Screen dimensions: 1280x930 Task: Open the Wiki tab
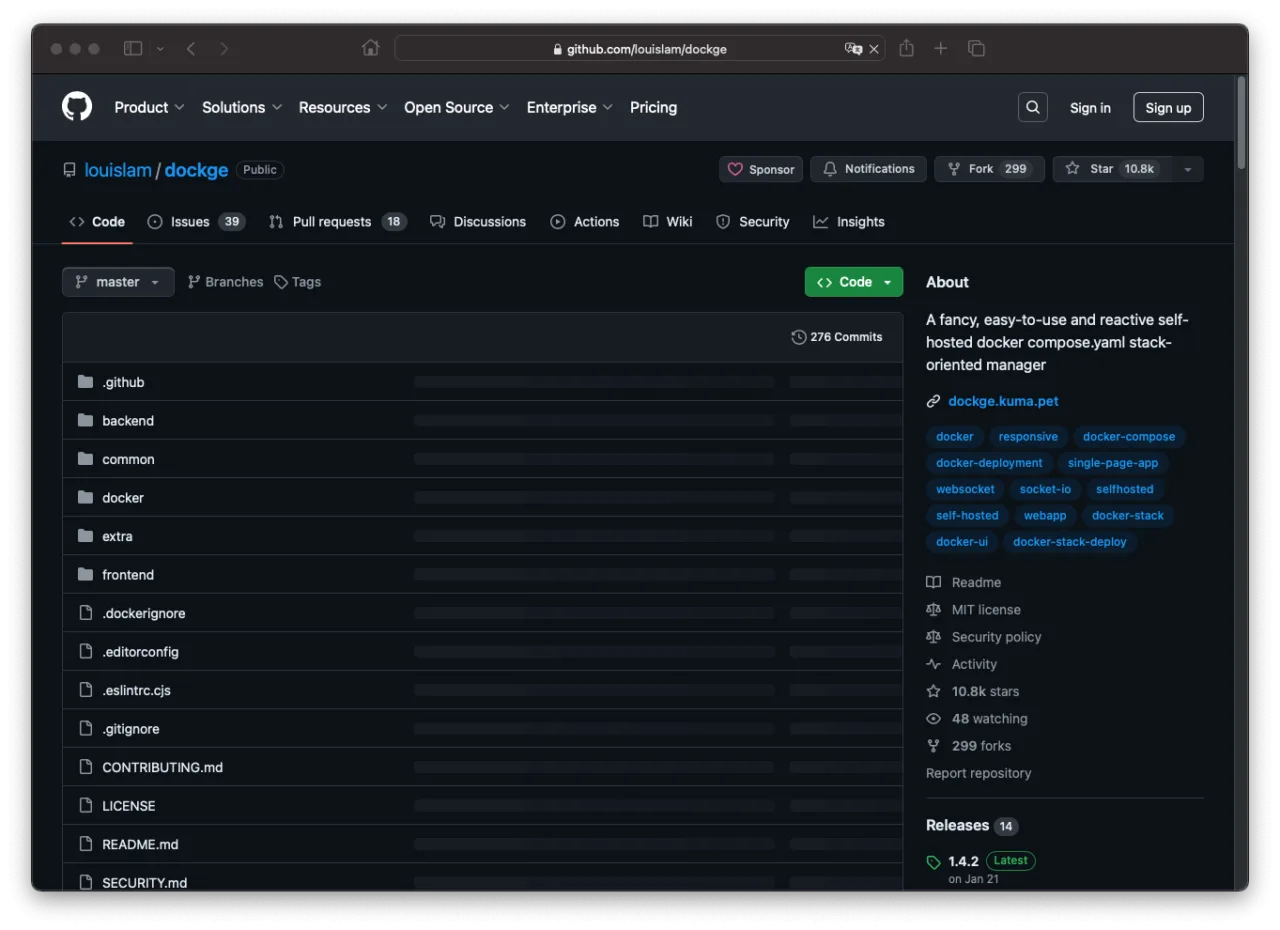coord(668,222)
